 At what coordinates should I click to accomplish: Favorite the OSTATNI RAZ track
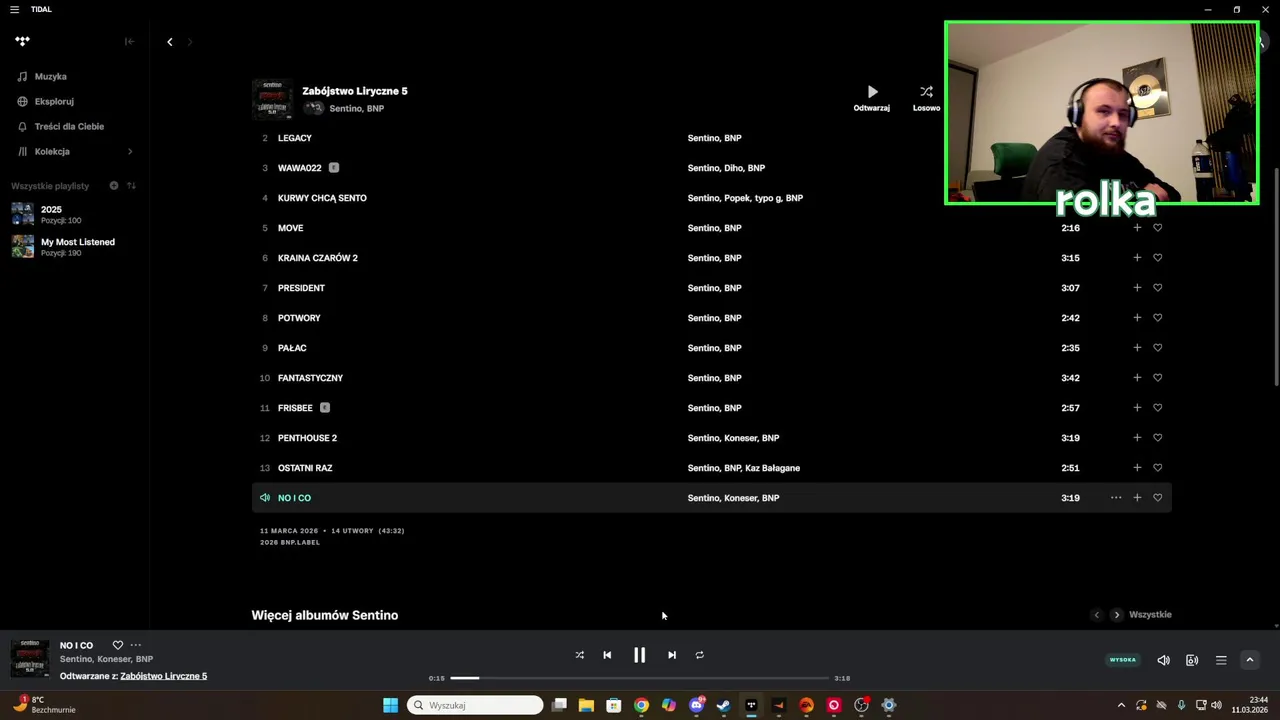pos(1158,468)
